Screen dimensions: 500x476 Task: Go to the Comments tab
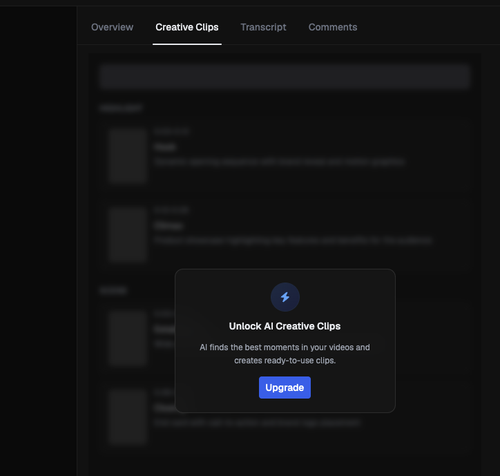pos(333,27)
